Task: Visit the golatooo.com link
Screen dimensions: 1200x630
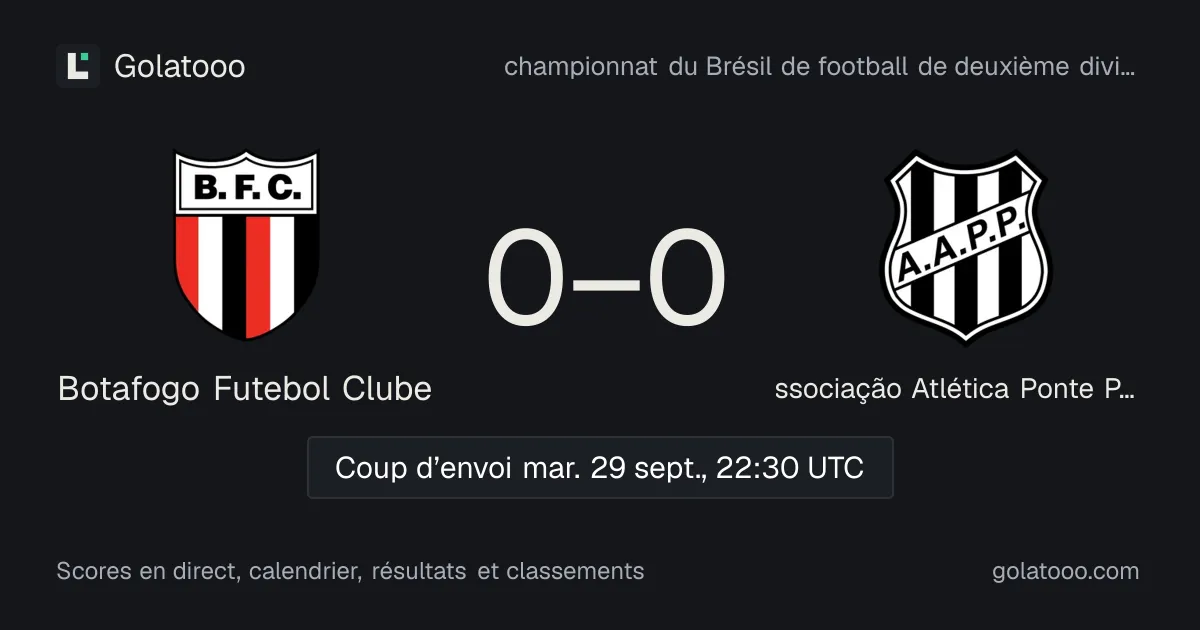Action: point(1065,572)
